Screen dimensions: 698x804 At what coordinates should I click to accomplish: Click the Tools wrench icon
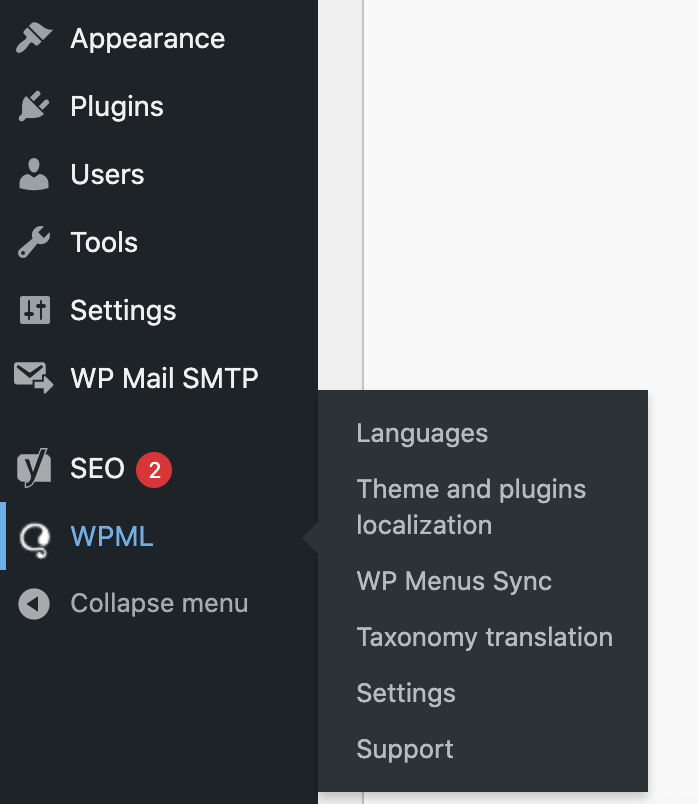(34, 243)
